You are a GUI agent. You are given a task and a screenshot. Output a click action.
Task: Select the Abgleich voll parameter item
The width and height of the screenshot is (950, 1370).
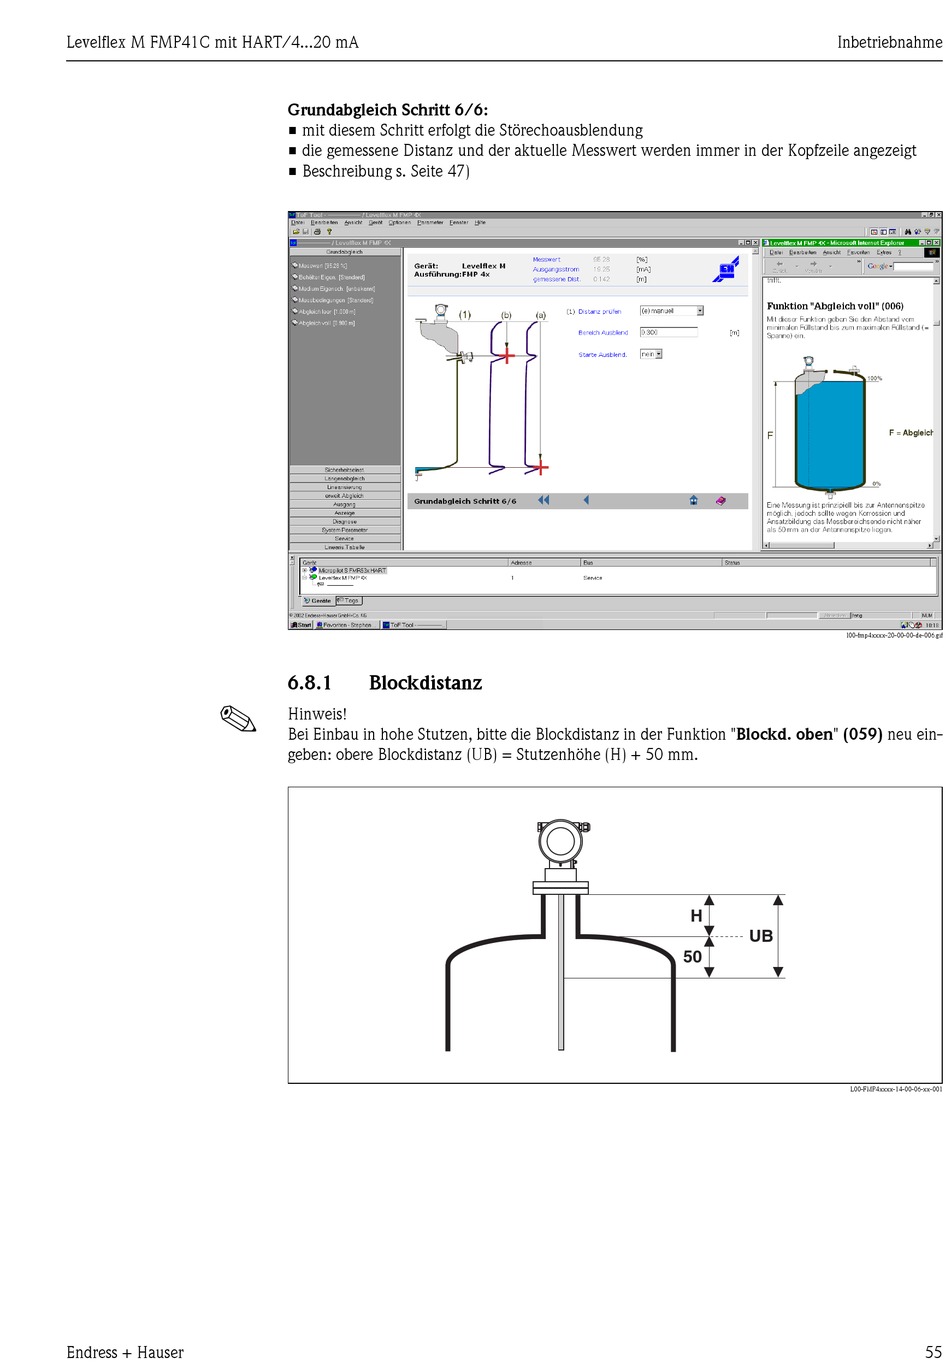click(323, 323)
